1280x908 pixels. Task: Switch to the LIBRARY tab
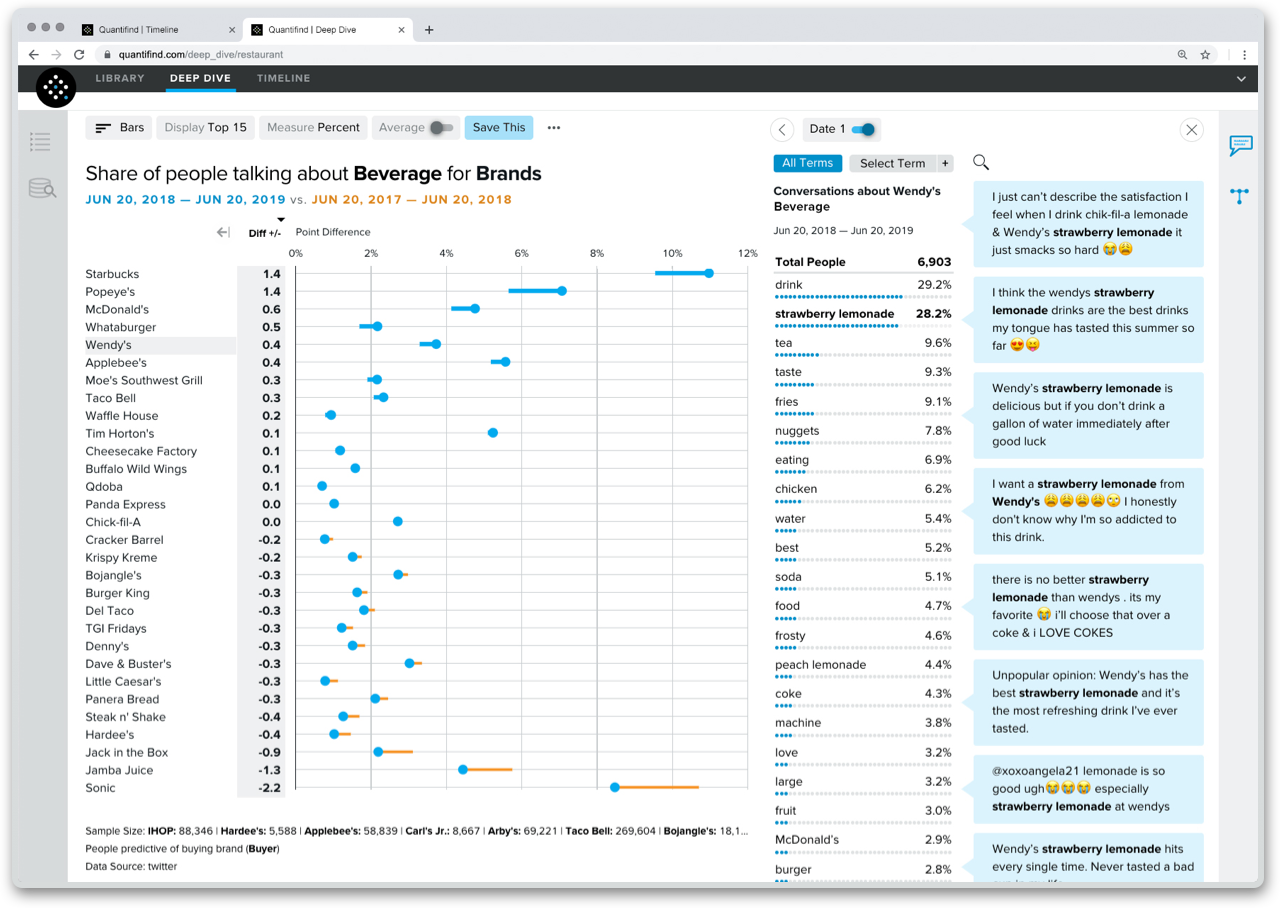119,78
